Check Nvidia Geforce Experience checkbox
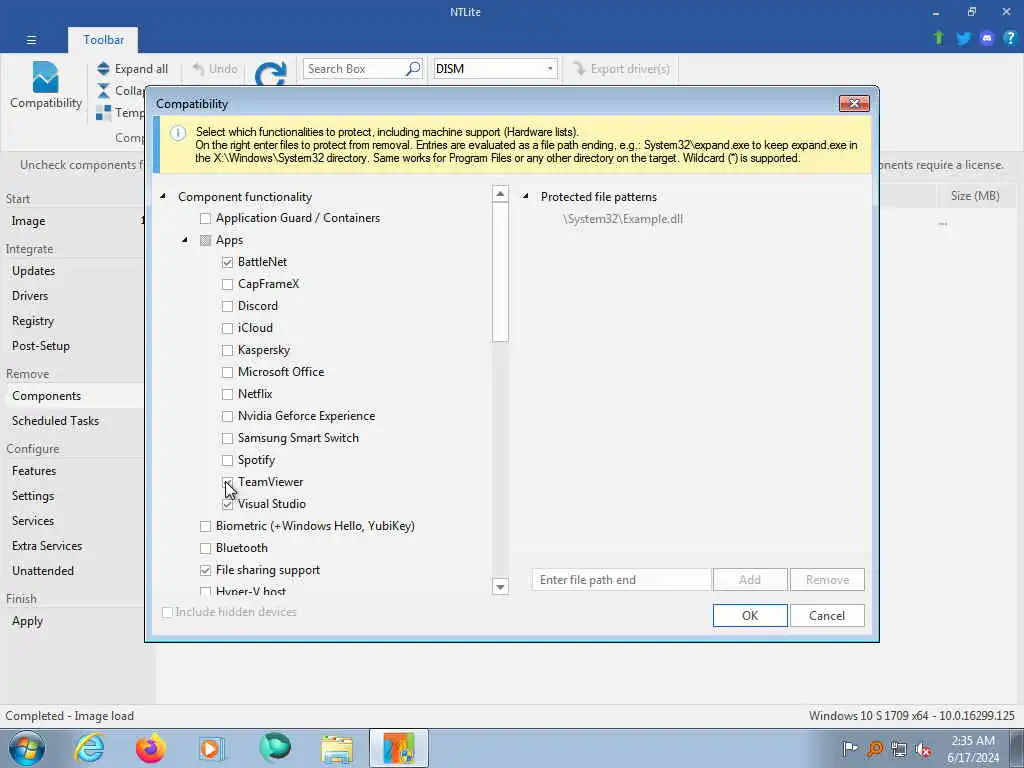This screenshot has width=1024, height=768. pos(227,416)
